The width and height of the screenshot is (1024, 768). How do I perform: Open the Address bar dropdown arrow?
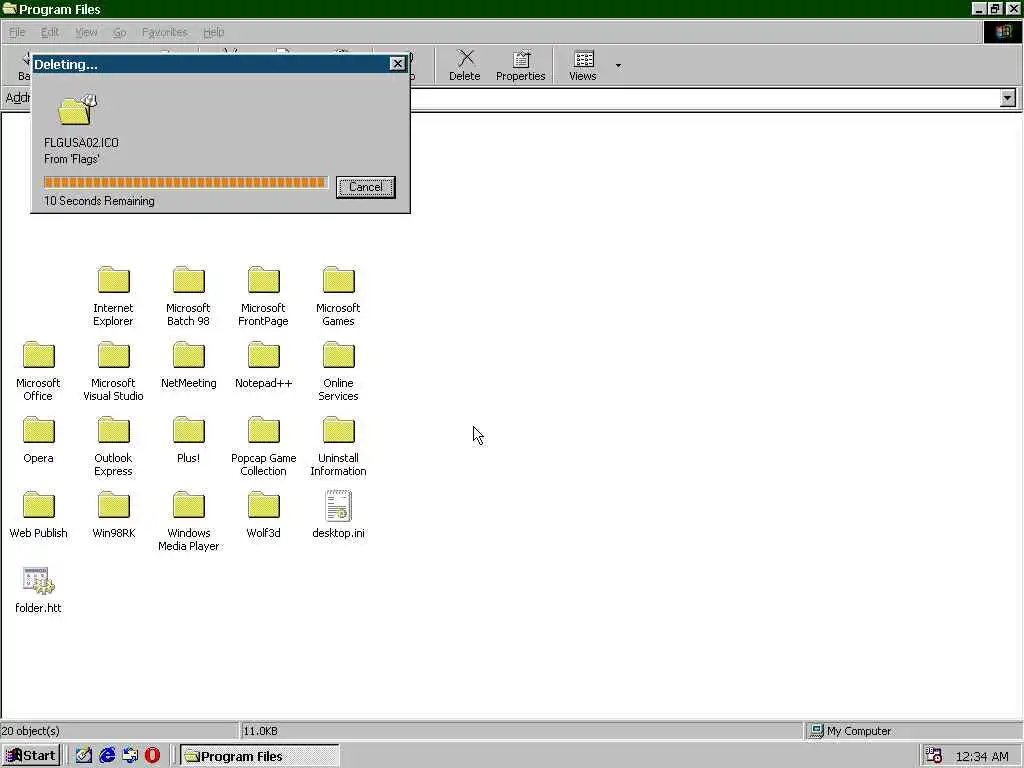pos(1008,98)
